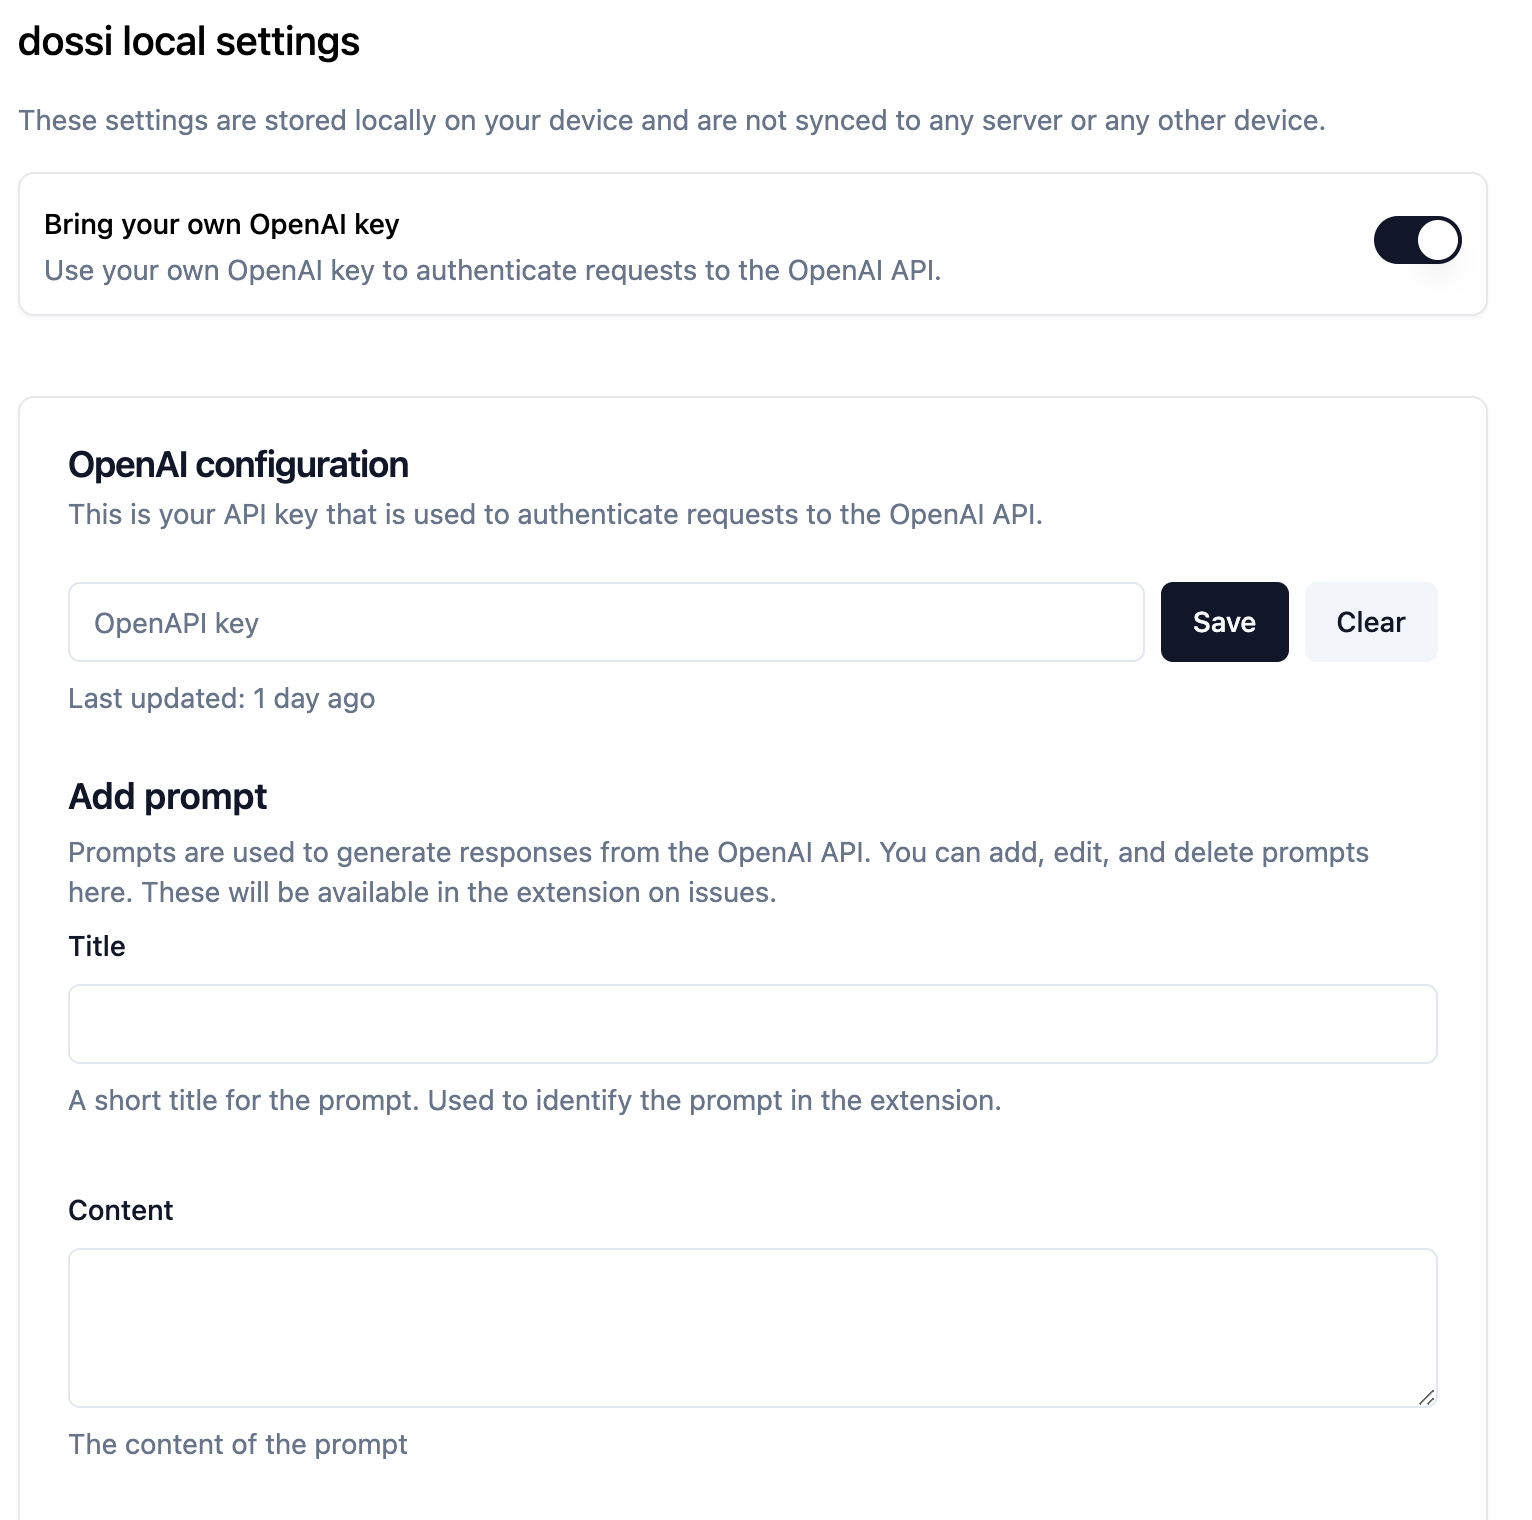
Task: Click the Content textarea resize handle
Action: 1427,1397
